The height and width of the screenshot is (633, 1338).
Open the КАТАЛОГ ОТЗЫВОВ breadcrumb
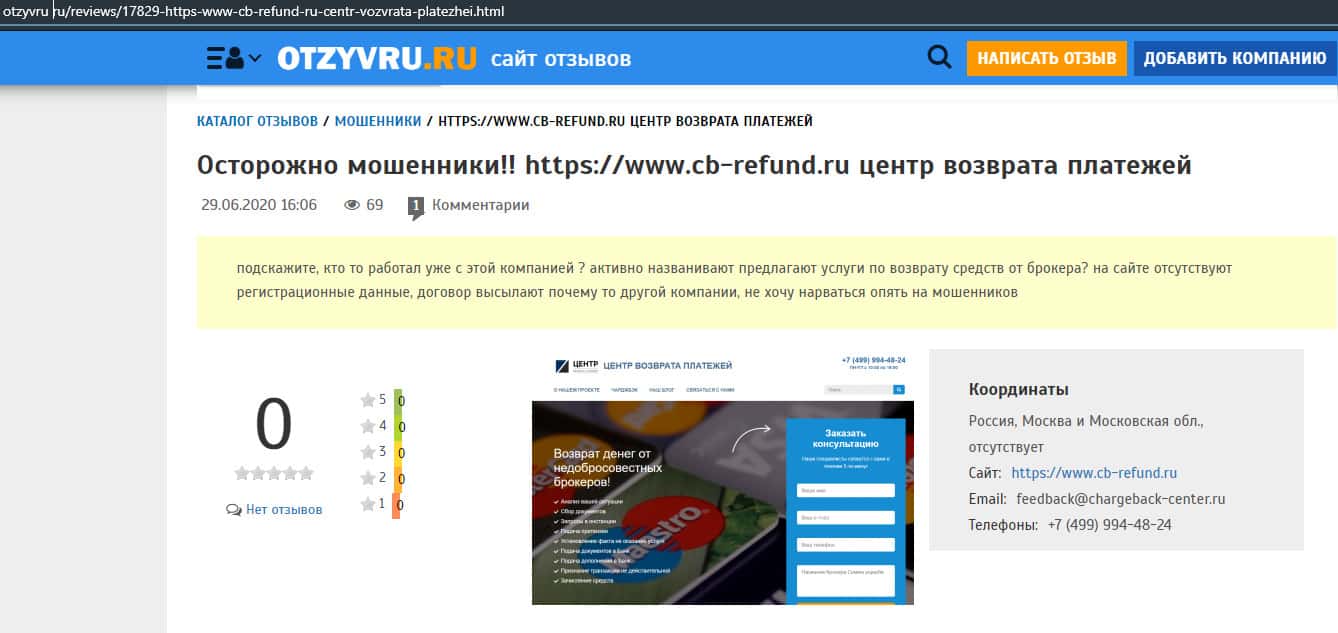(257, 121)
